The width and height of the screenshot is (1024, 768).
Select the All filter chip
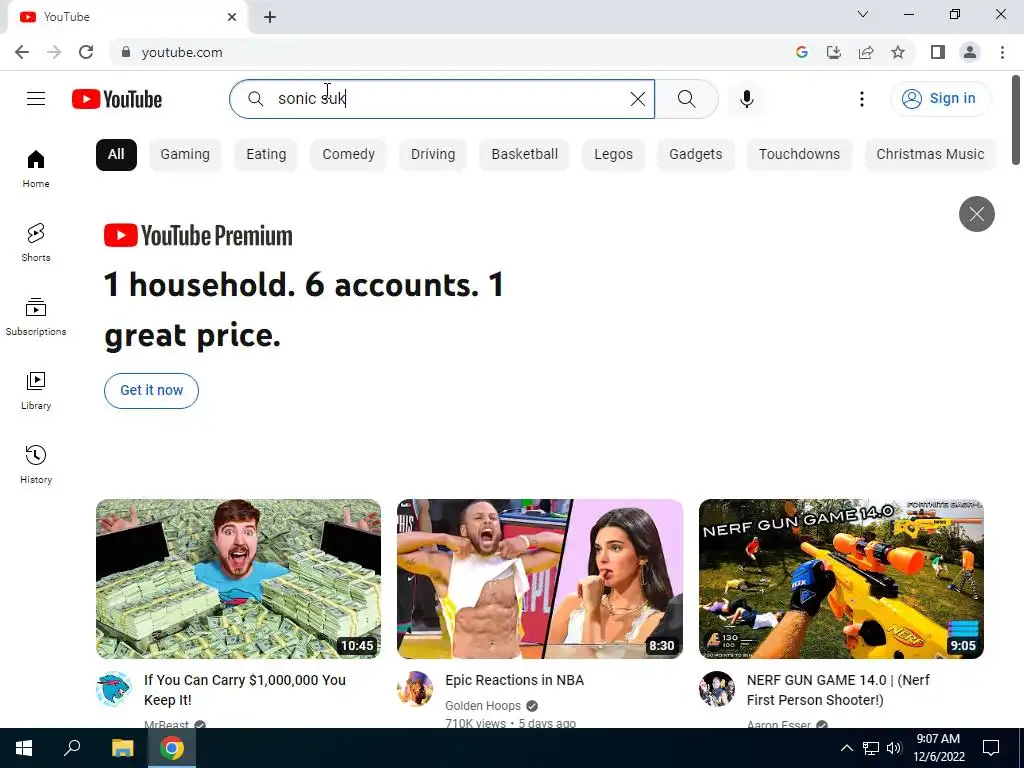[116, 155]
